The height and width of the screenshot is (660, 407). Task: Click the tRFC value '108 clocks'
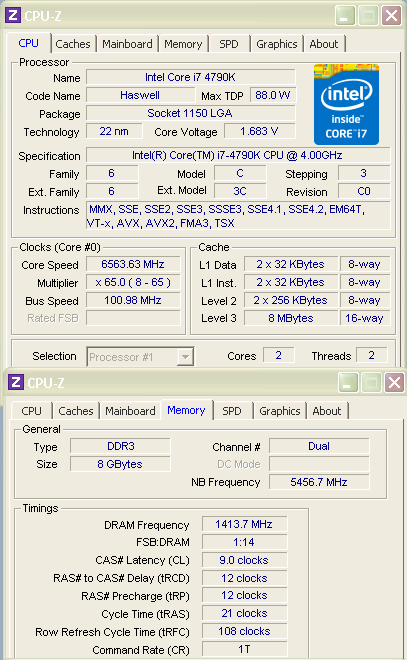point(244,631)
